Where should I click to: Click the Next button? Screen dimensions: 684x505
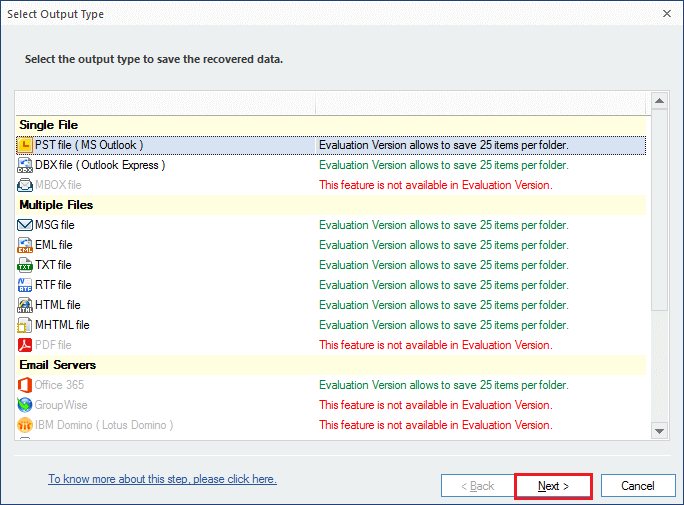click(x=553, y=486)
